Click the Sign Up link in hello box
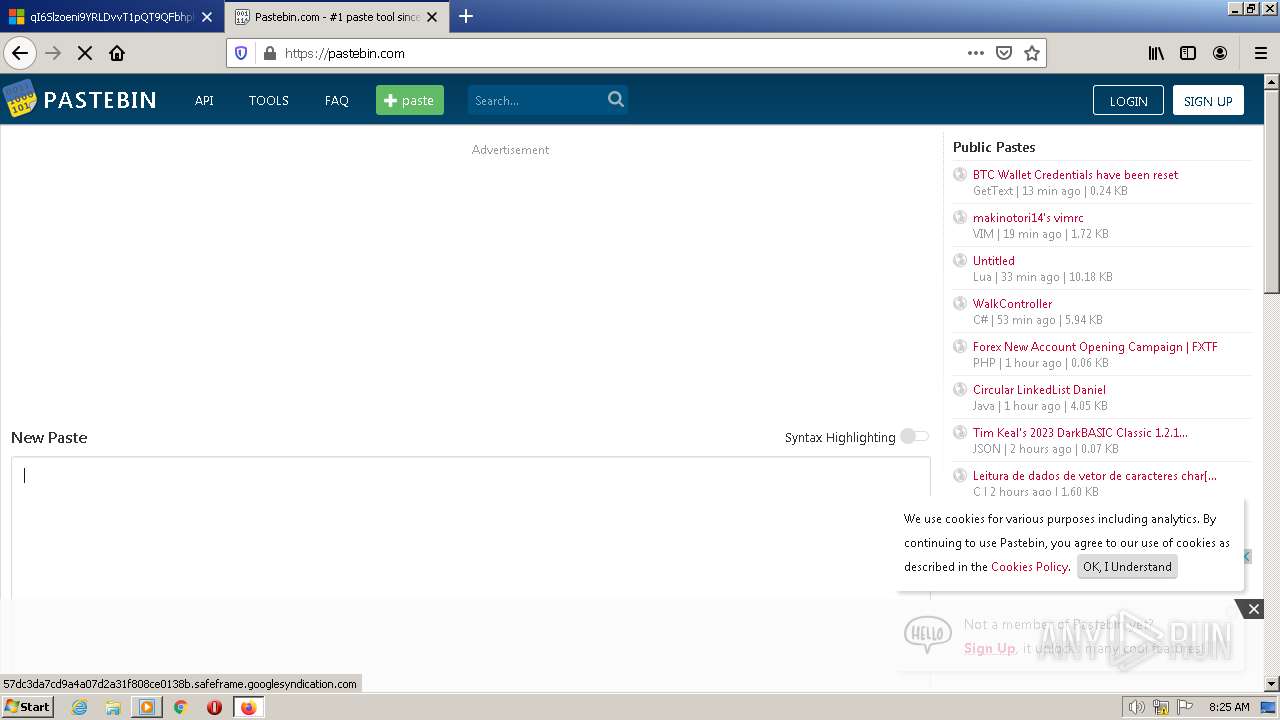1280x720 pixels. [989, 648]
